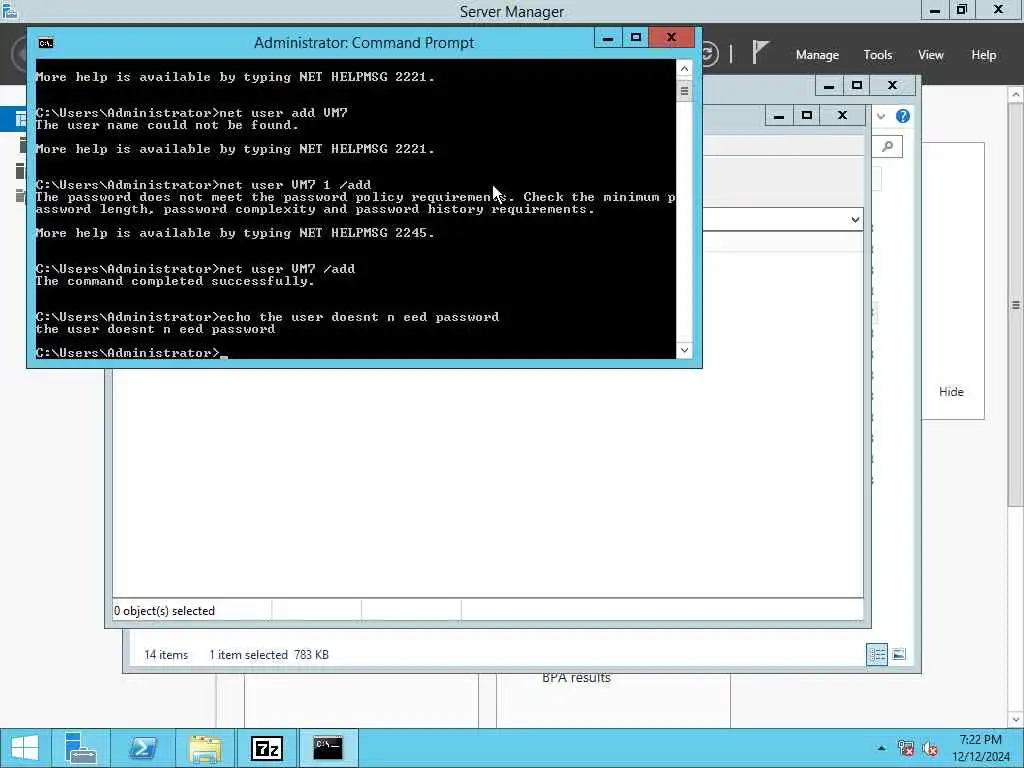Click the '0 object(s) selected' status text
Screen dimensions: 1024x768
[x=165, y=611]
